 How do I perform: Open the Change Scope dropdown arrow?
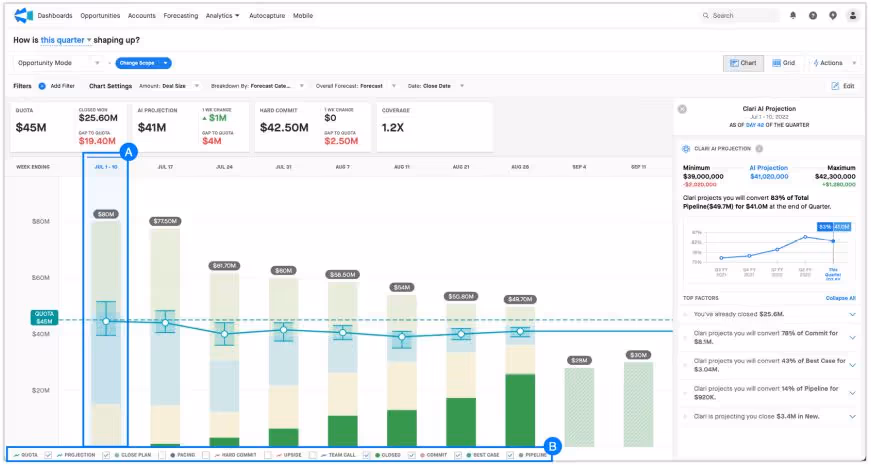165,63
